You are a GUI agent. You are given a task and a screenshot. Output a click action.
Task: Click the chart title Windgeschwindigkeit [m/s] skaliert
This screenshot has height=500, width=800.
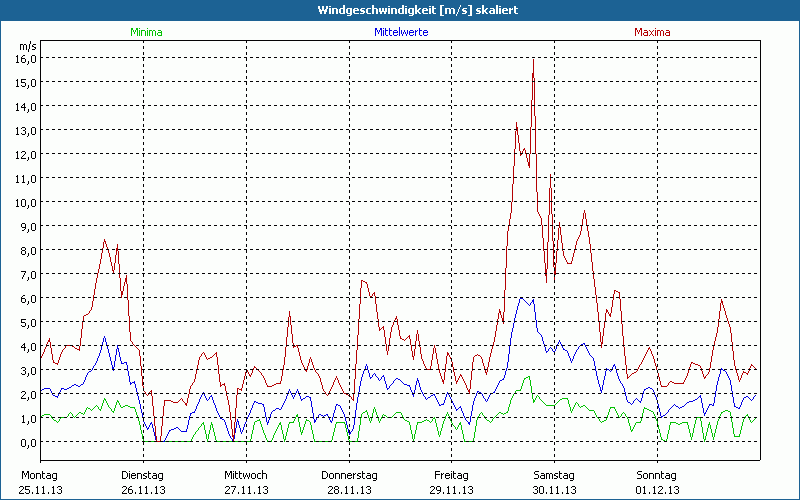point(418,10)
